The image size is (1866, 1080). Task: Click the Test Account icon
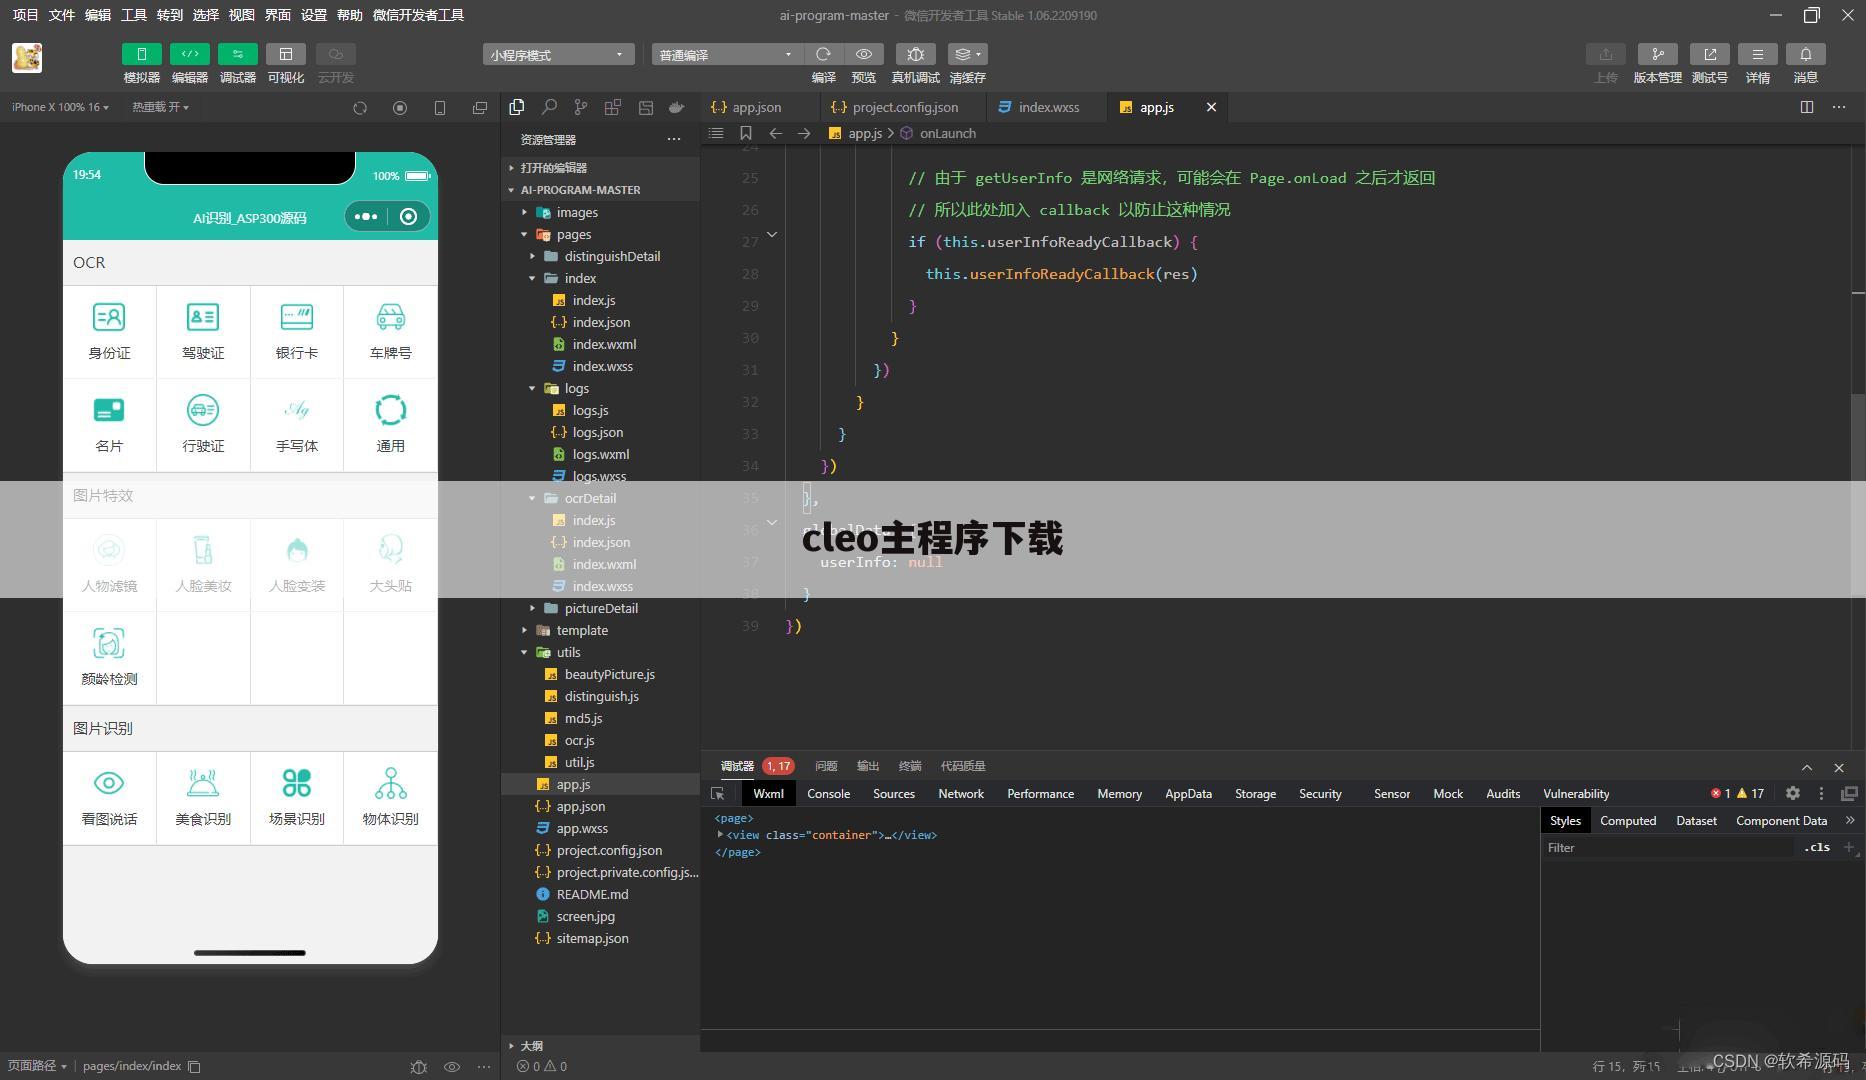1710,54
